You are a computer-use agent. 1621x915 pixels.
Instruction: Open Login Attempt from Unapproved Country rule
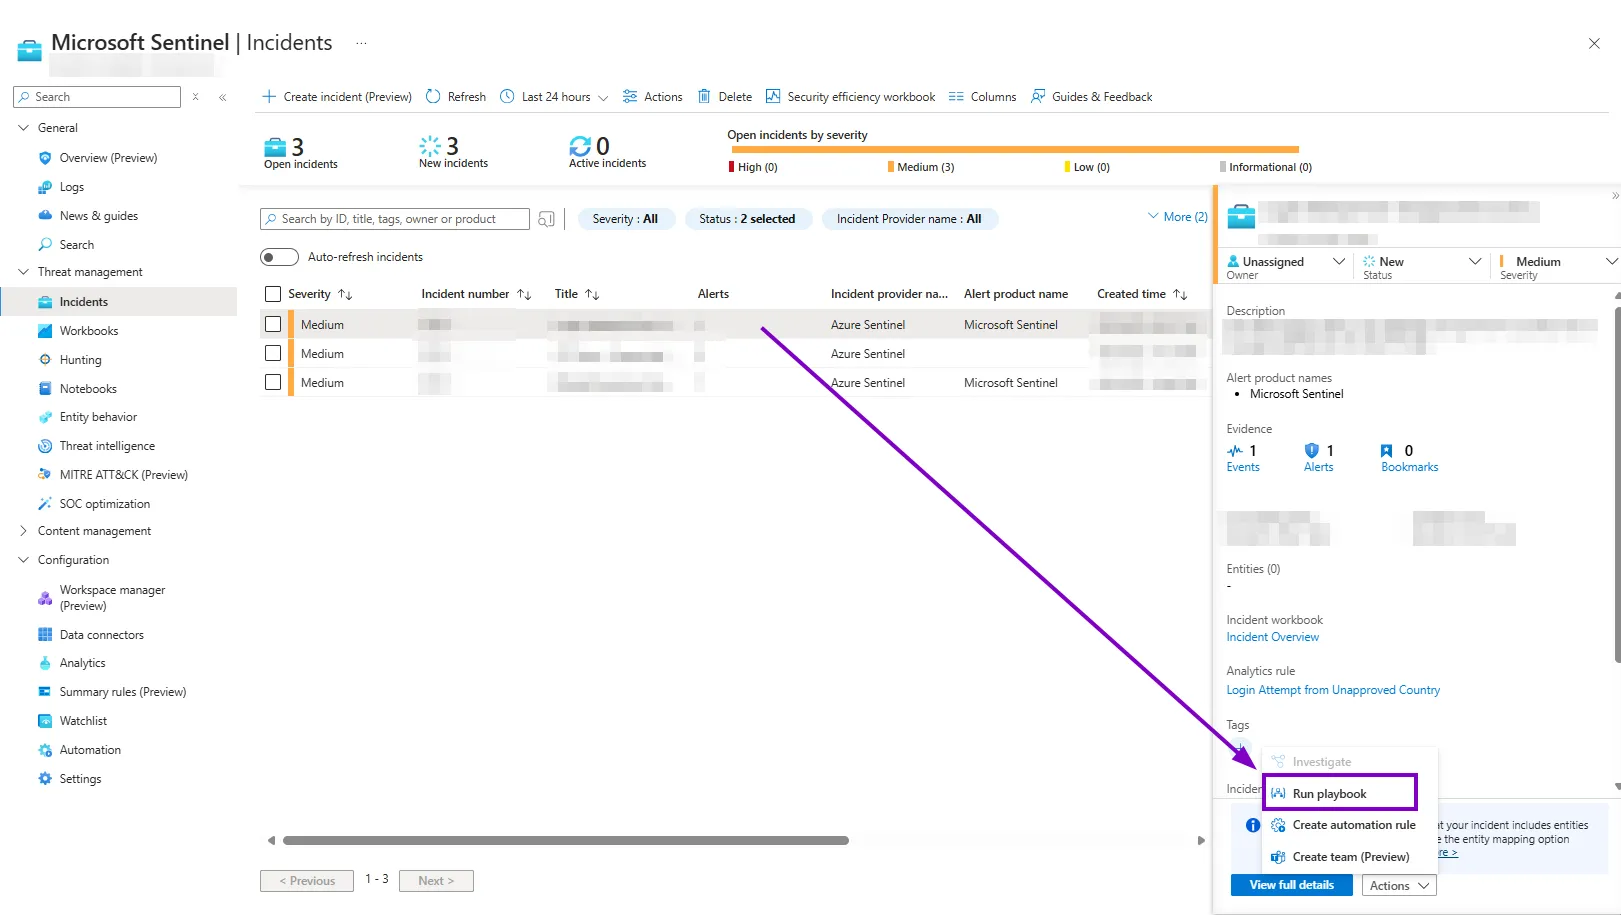tap(1333, 690)
